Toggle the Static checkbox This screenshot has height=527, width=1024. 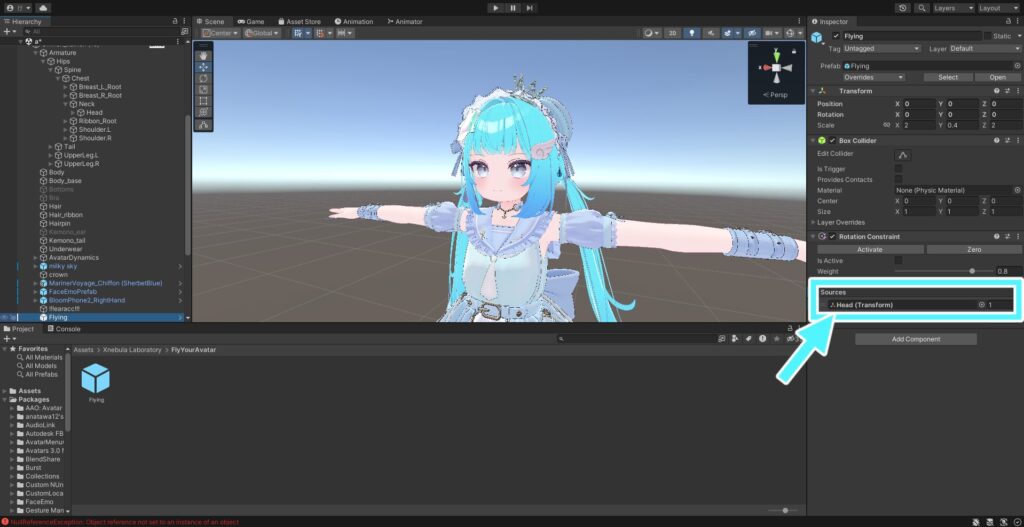pyautogui.click(x=987, y=36)
